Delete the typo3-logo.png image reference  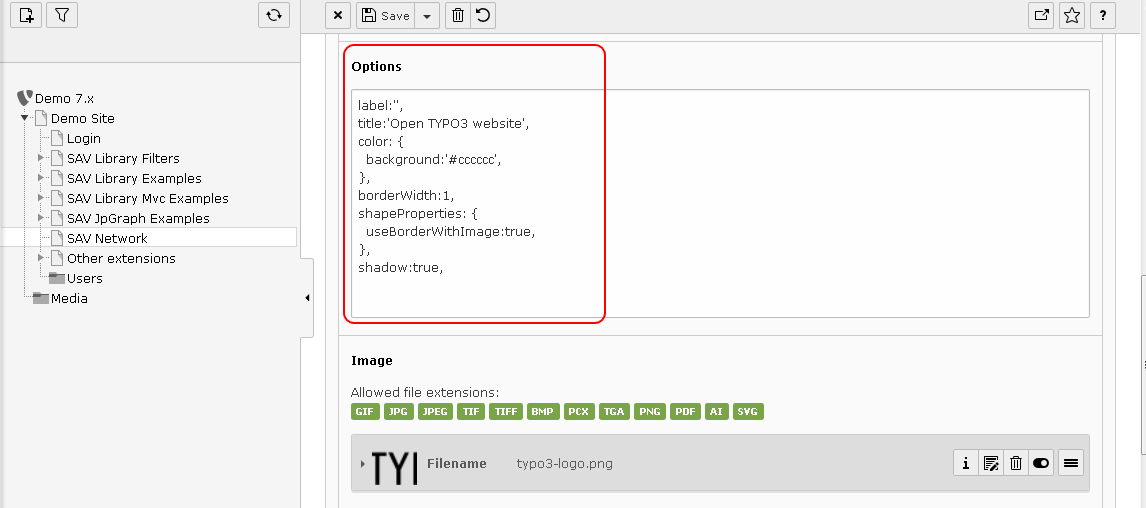pos(1016,463)
